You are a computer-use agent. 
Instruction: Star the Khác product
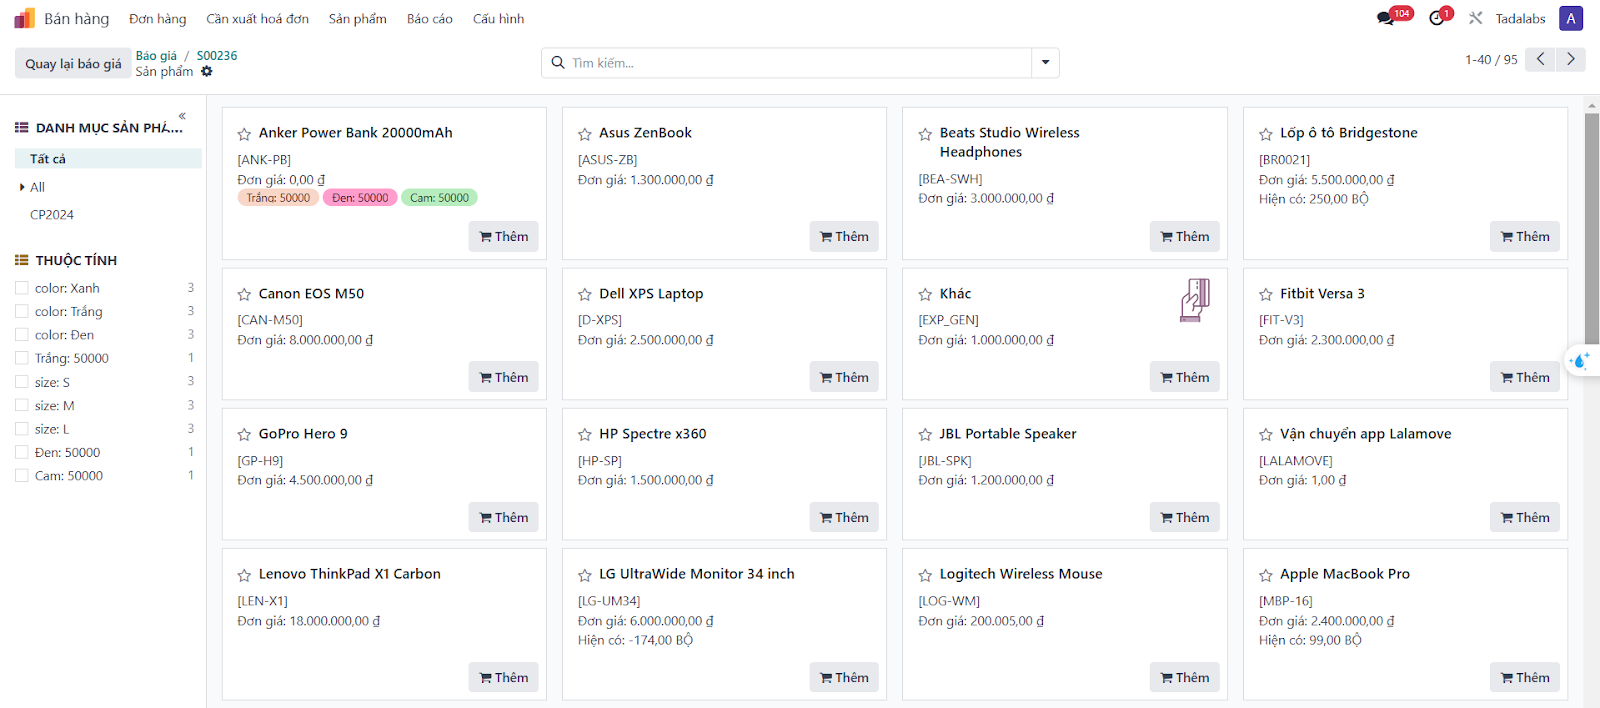click(x=925, y=294)
